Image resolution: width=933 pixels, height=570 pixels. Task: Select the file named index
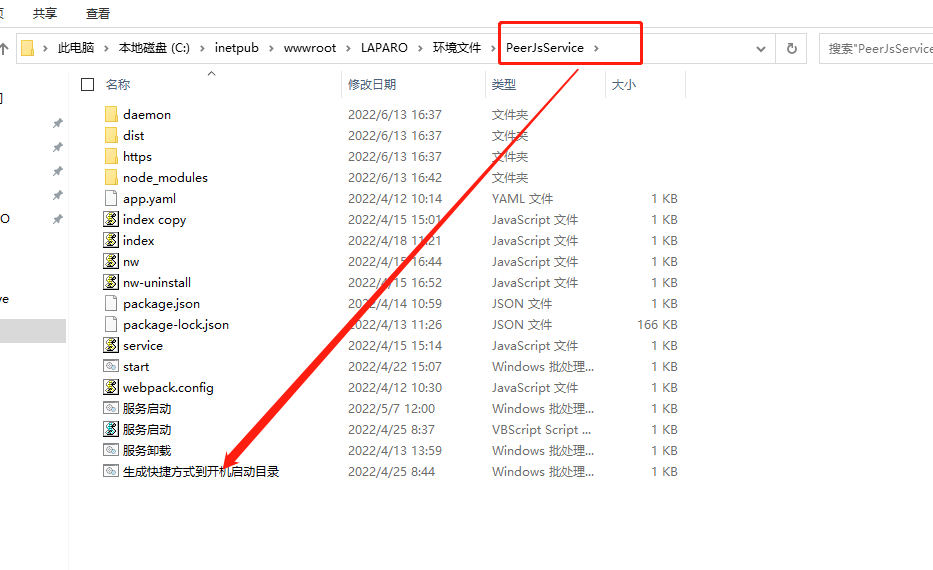[x=139, y=240]
